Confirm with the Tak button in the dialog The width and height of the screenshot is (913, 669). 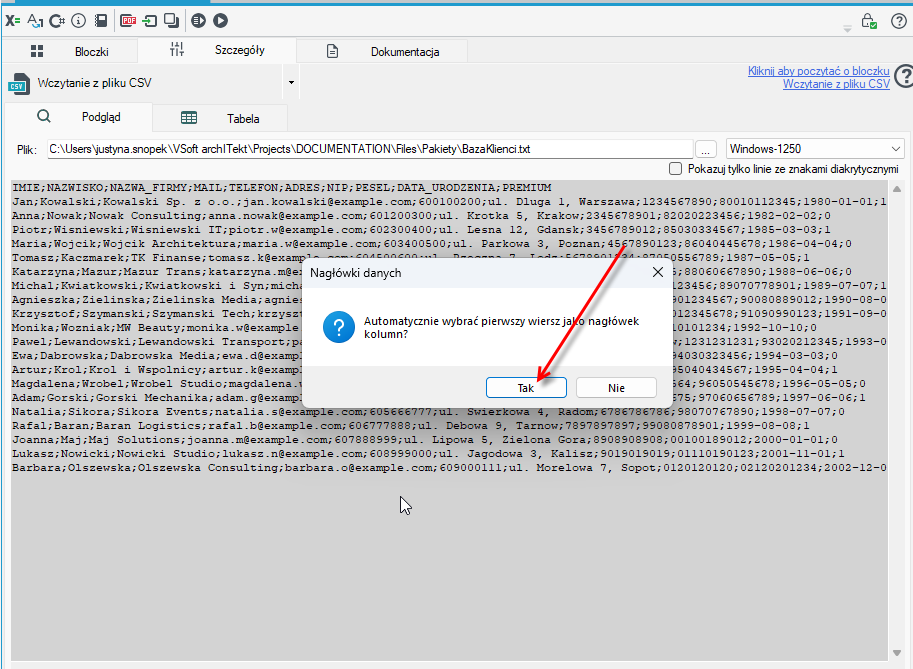tap(526, 388)
